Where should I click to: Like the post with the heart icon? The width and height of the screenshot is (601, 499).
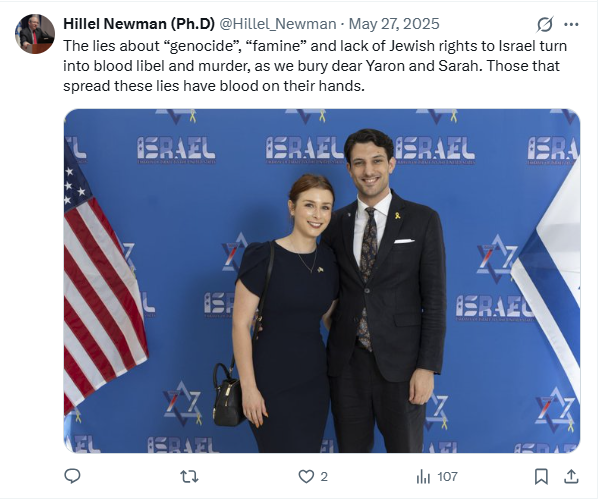[306, 477]
